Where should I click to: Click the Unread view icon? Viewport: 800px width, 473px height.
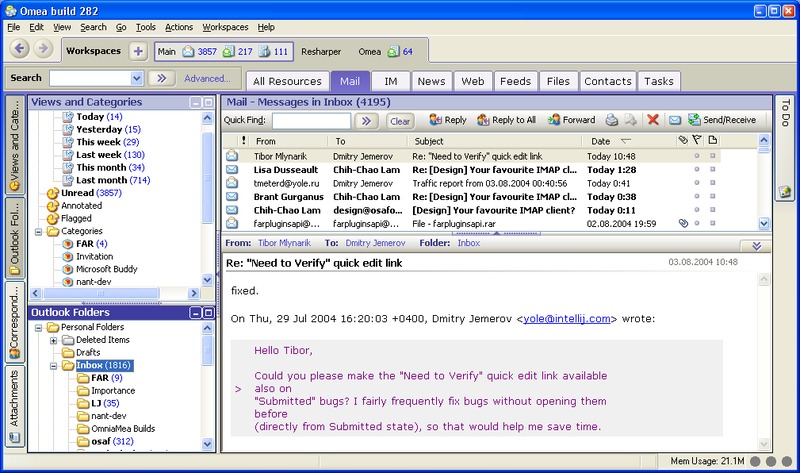coord(53,193)
